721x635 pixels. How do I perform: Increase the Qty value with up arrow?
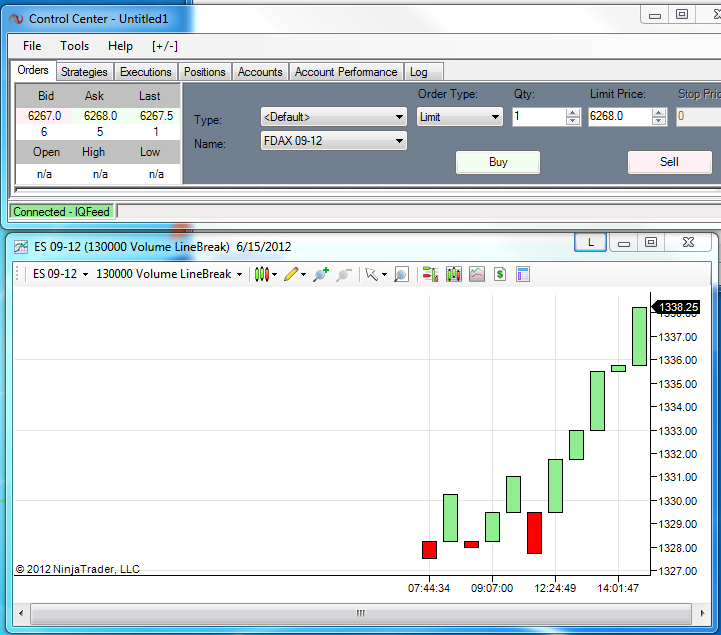point(572,113)
